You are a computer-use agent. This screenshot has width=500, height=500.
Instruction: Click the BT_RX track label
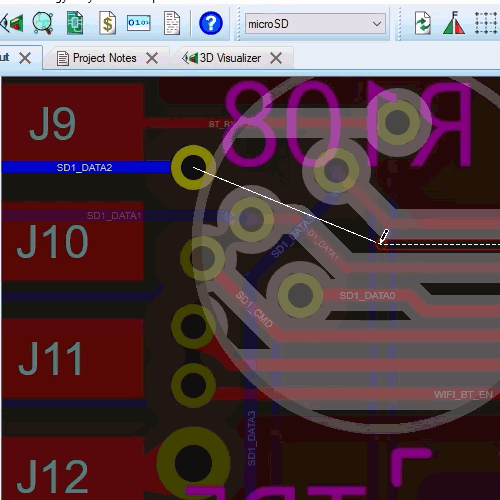click(222, 124)
